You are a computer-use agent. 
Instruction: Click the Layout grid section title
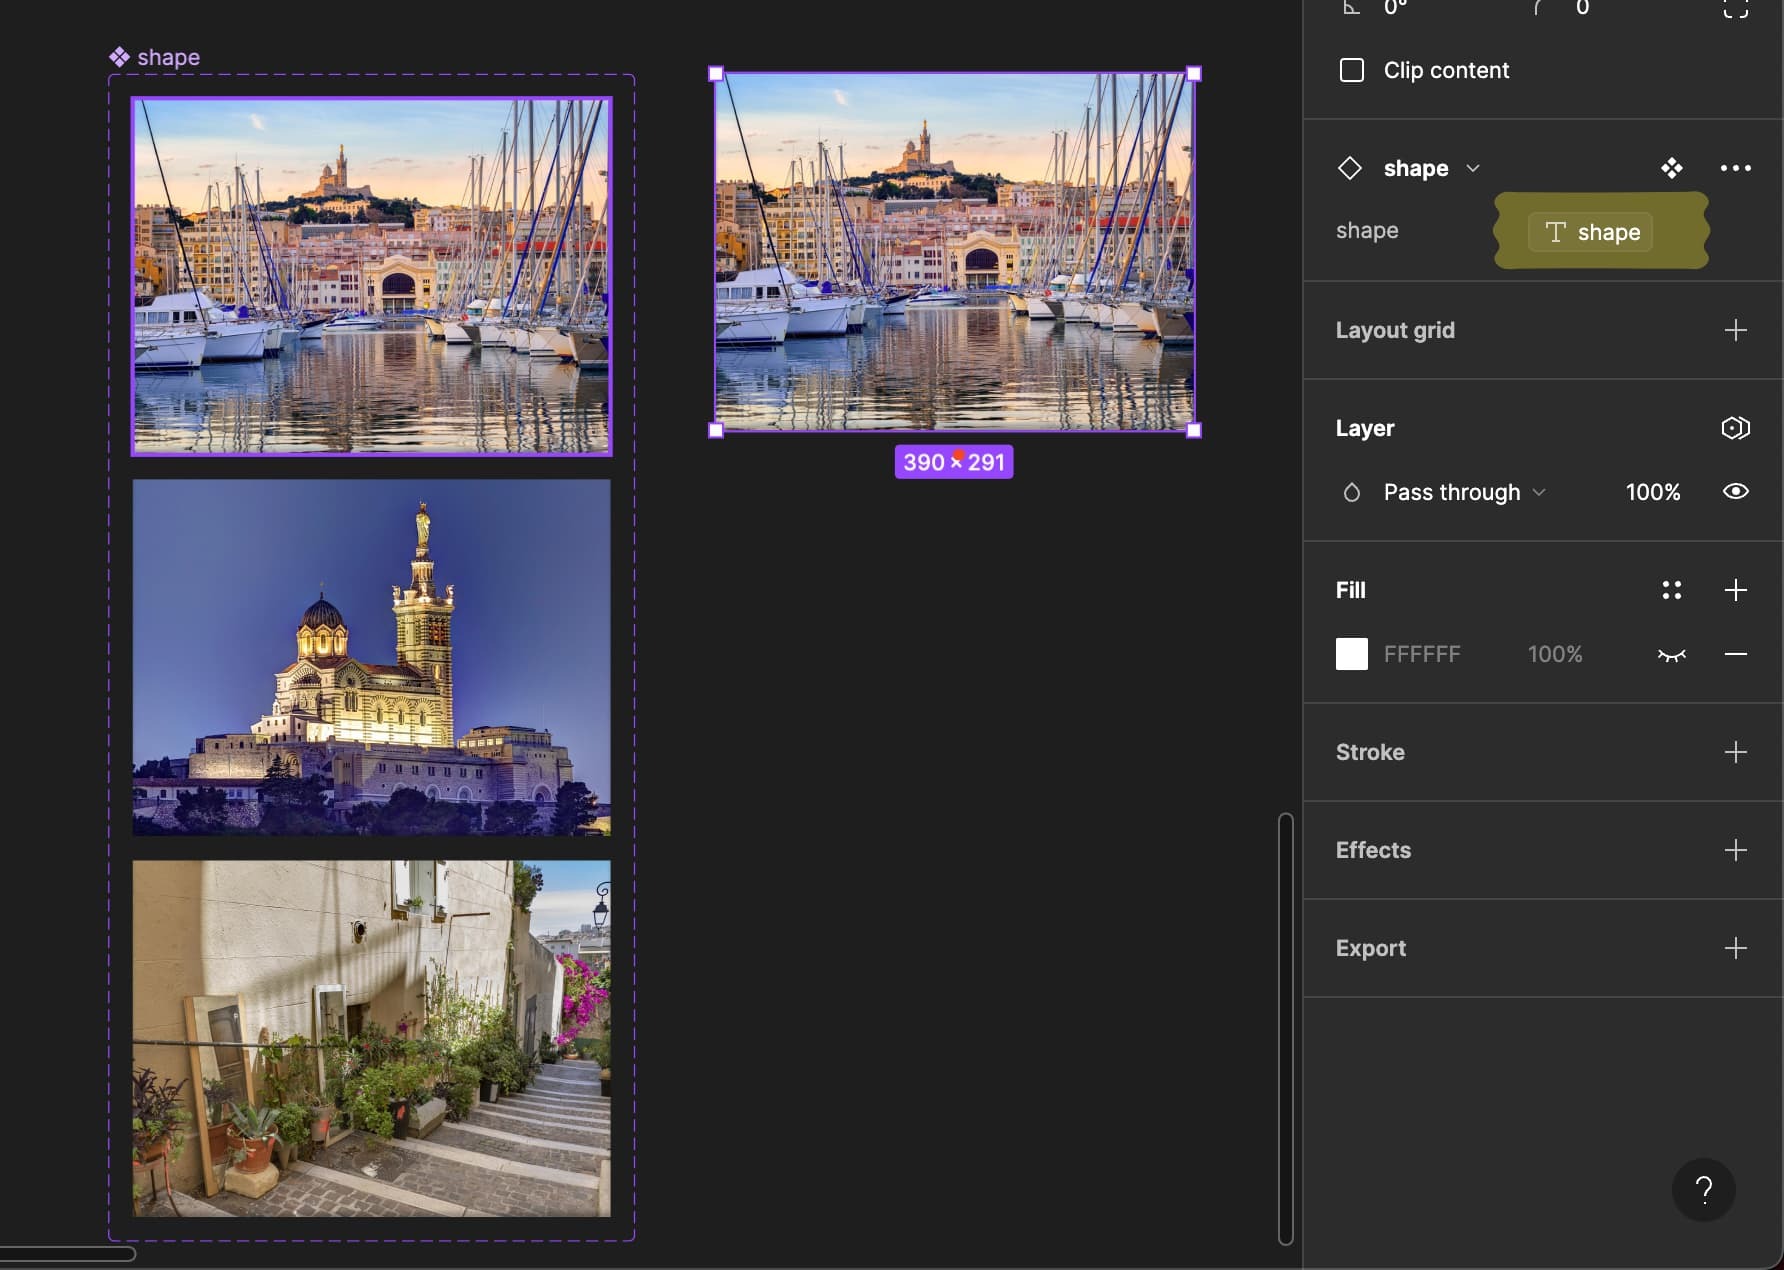[x=1395, y=330]
